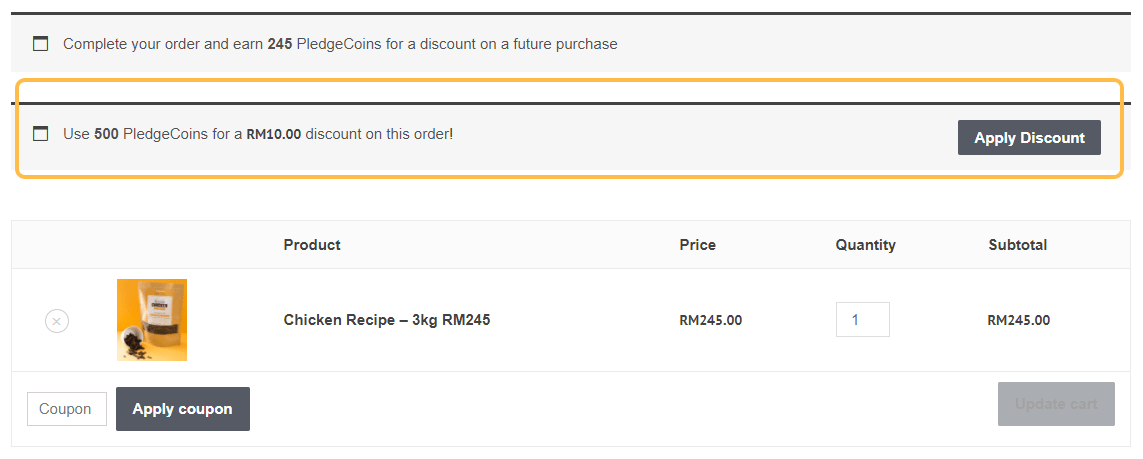Open the Chicken Recipe product thumbnail
The image size is (1143, 459).
[x=152, y=320]
